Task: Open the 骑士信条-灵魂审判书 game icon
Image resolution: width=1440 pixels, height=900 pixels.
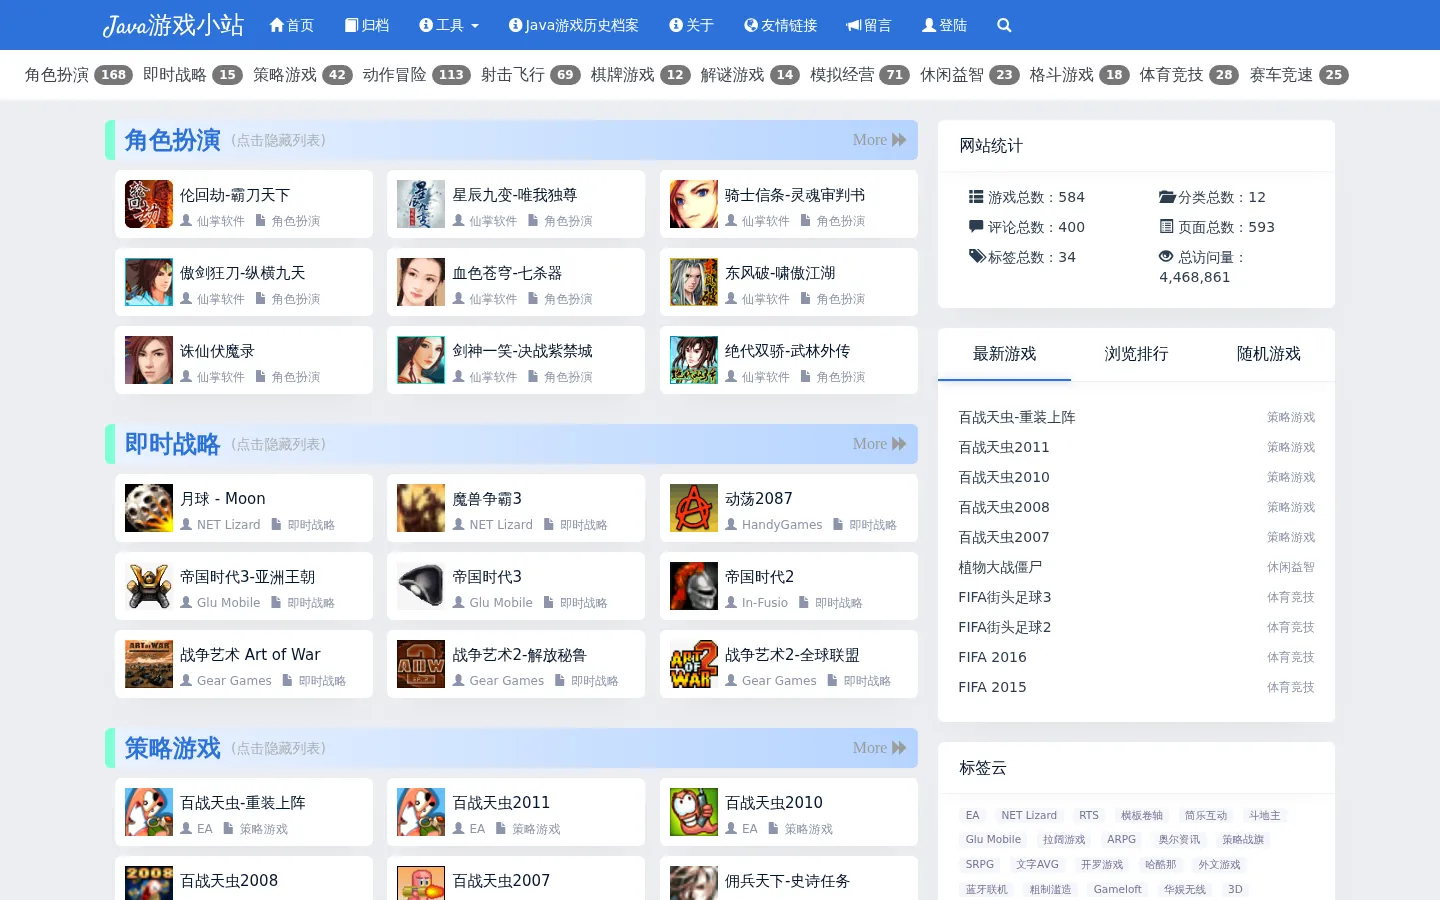Action: click(x=694, y=204)
